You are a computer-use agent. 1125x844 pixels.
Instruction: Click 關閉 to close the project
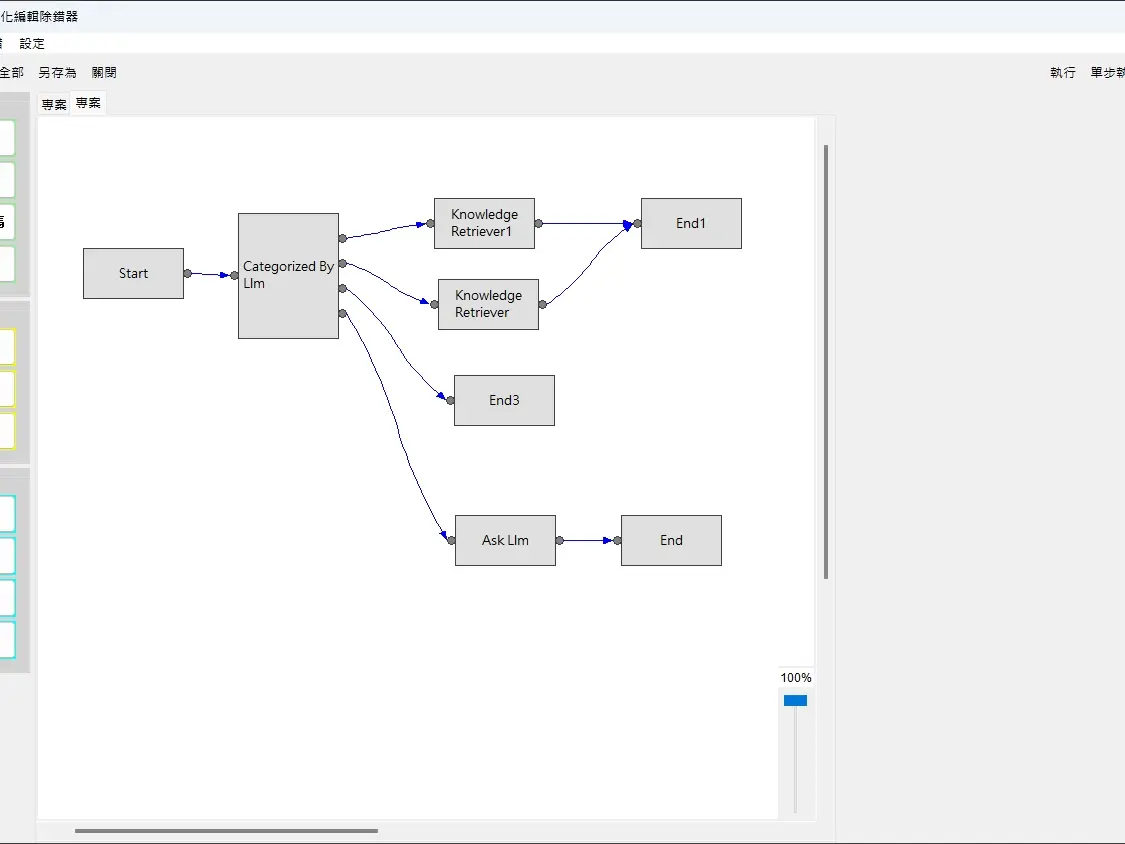104,73
